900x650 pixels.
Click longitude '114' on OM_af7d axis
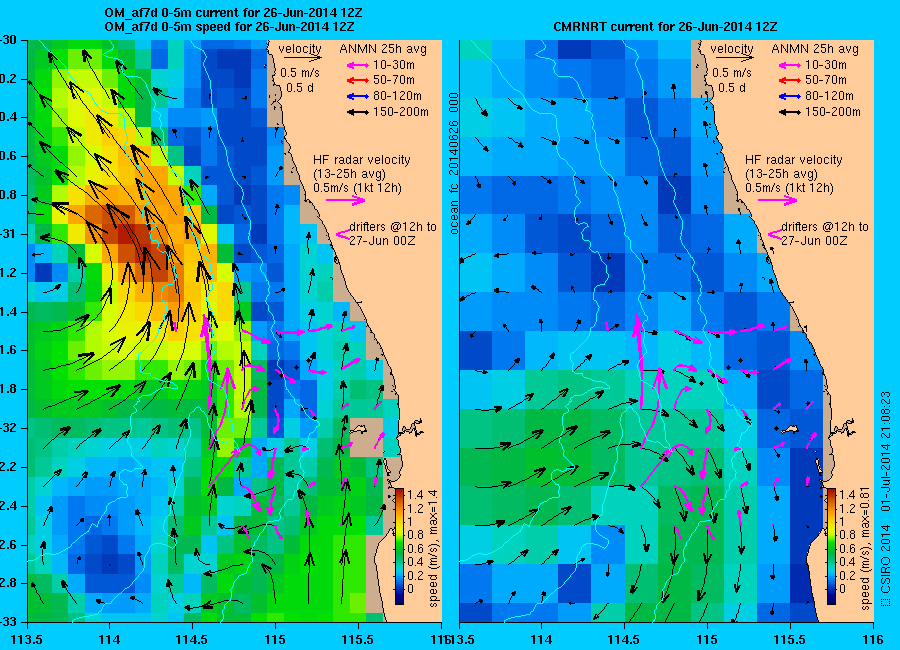click(x=109, y=639)
